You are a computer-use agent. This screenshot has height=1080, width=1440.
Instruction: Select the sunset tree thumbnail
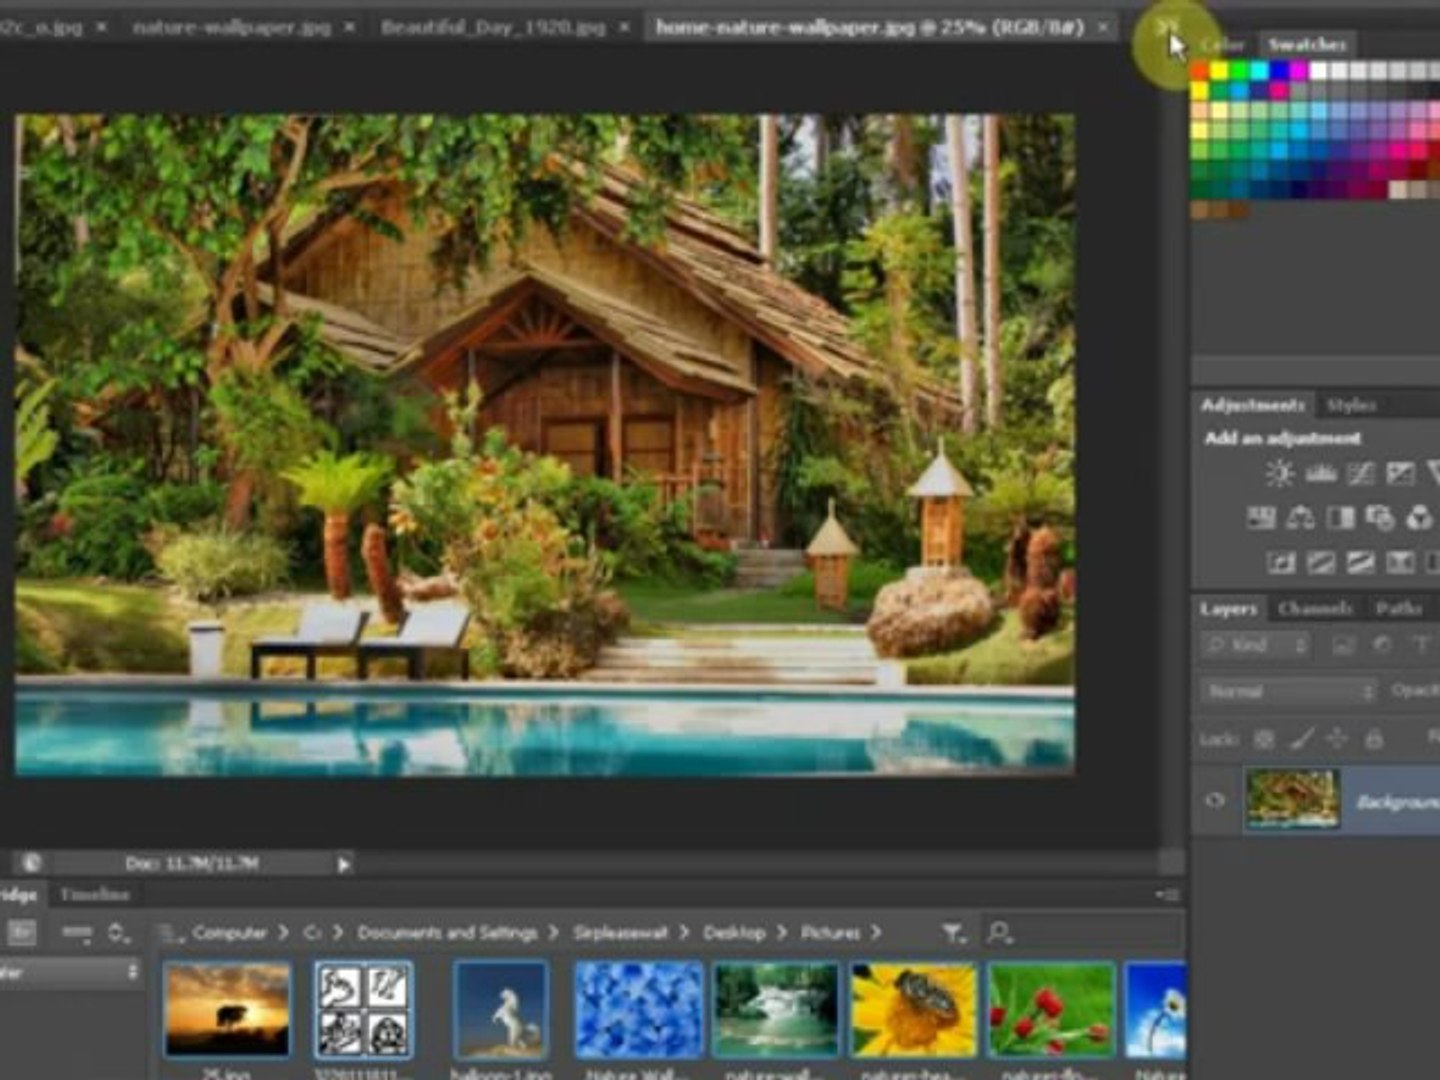coord(228,1009)
